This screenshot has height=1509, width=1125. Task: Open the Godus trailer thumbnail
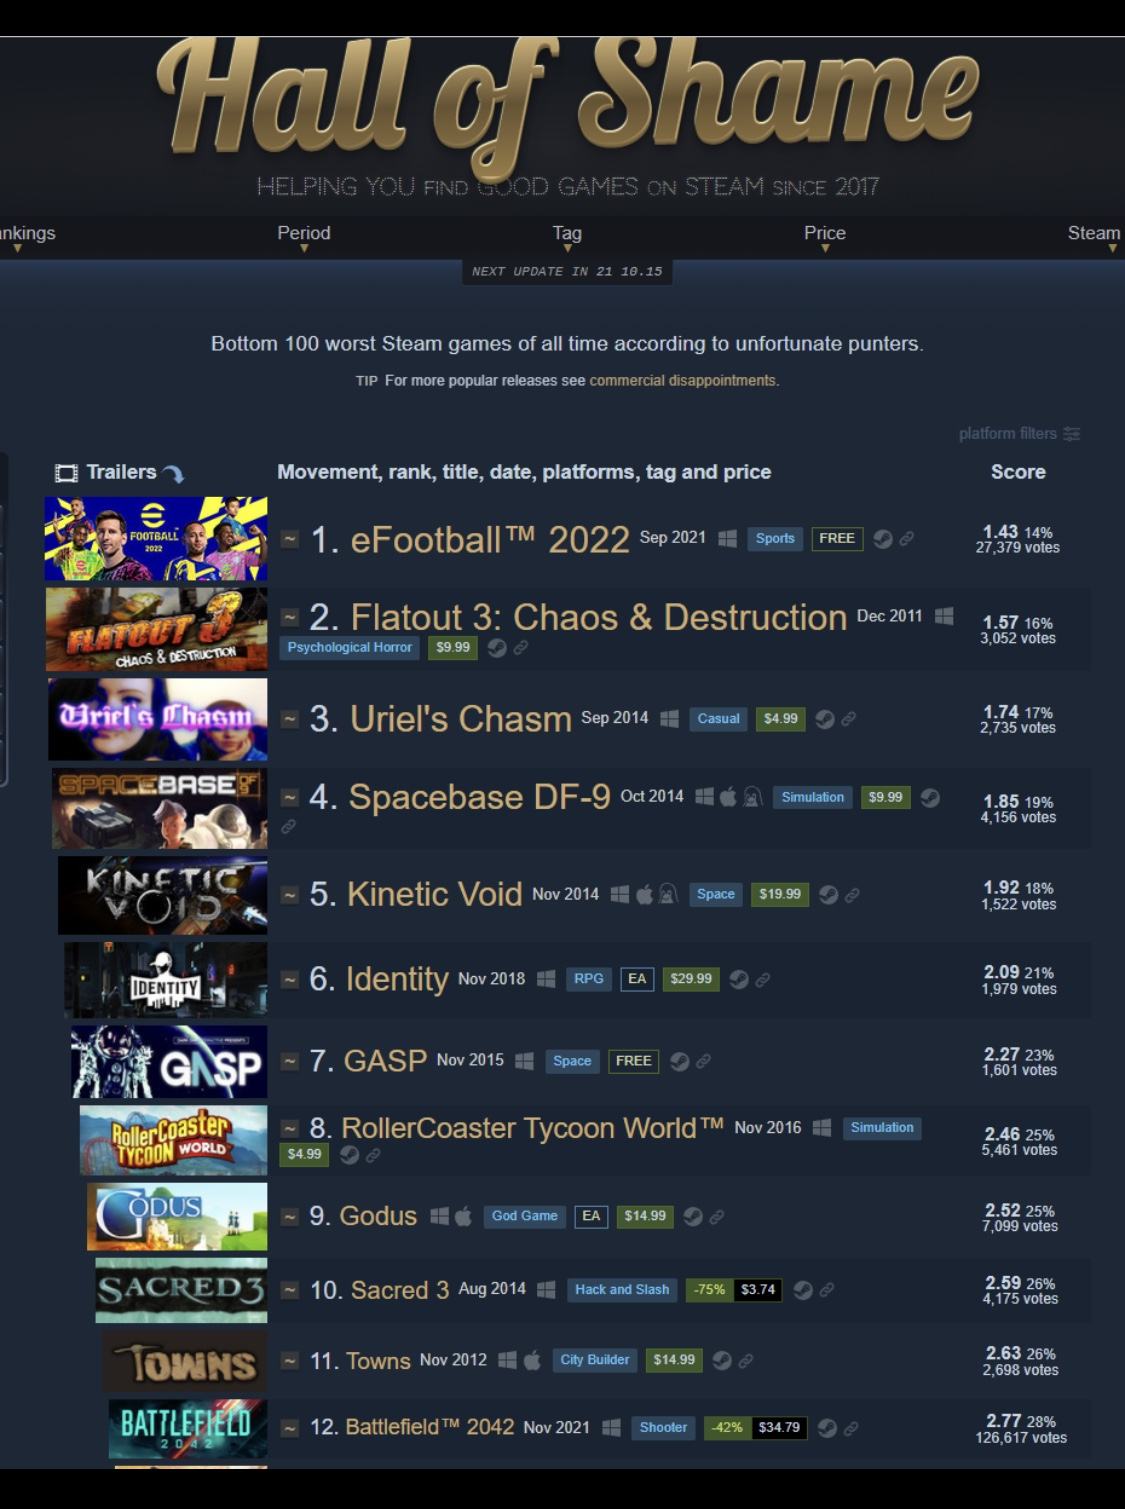(177, 1217)
